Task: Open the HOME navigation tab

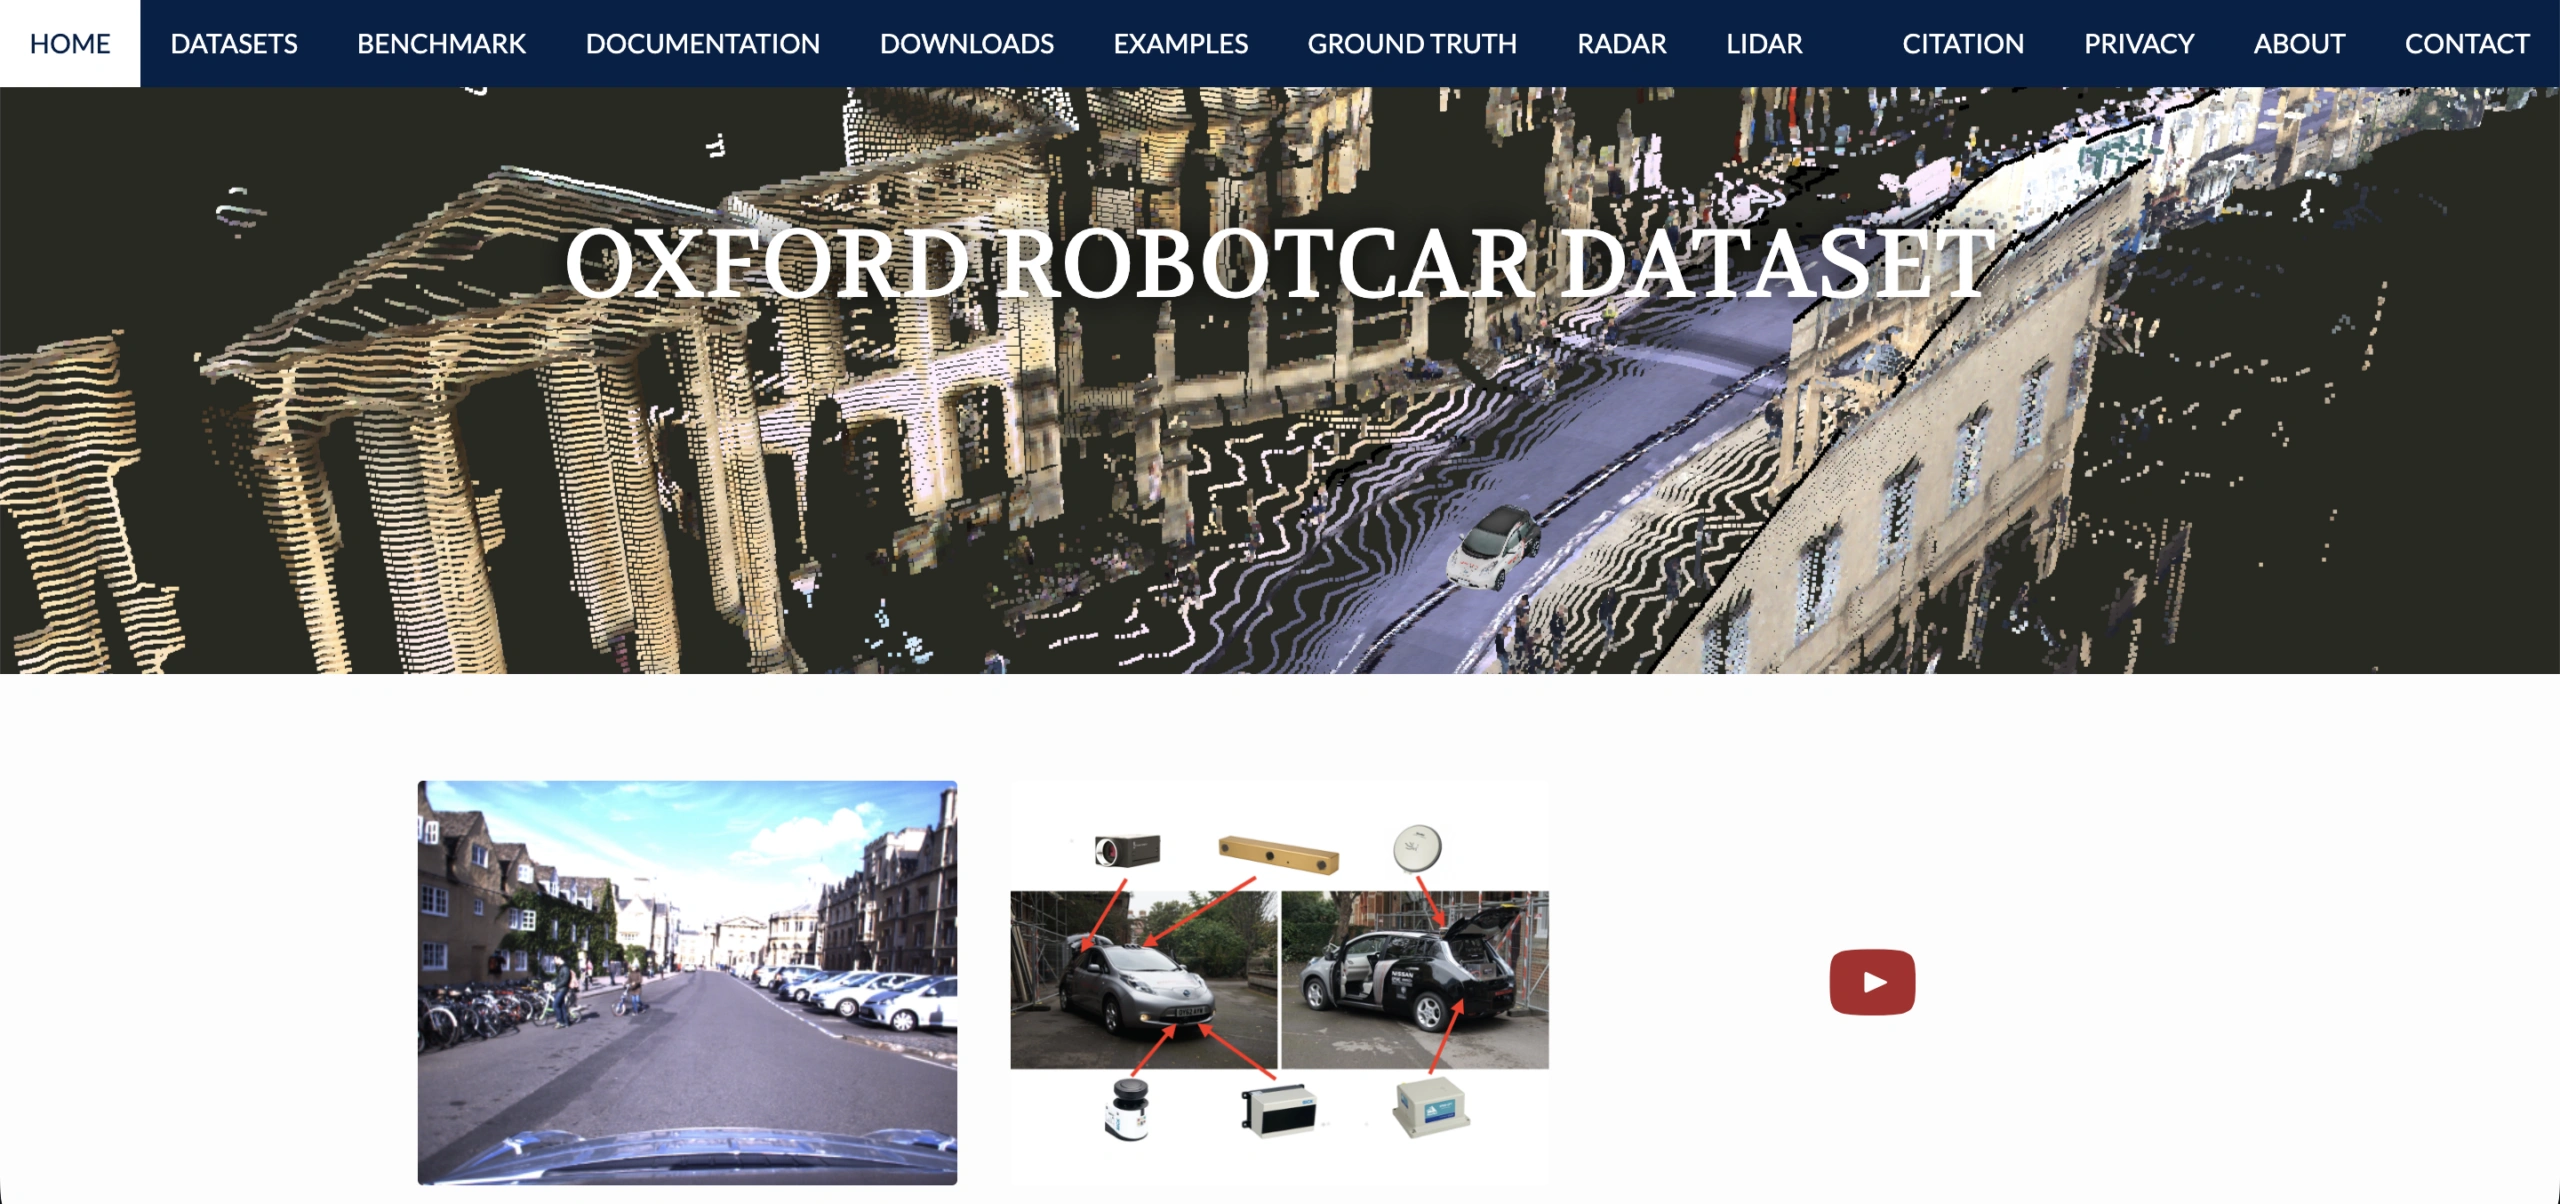Action: coord(70,43)
